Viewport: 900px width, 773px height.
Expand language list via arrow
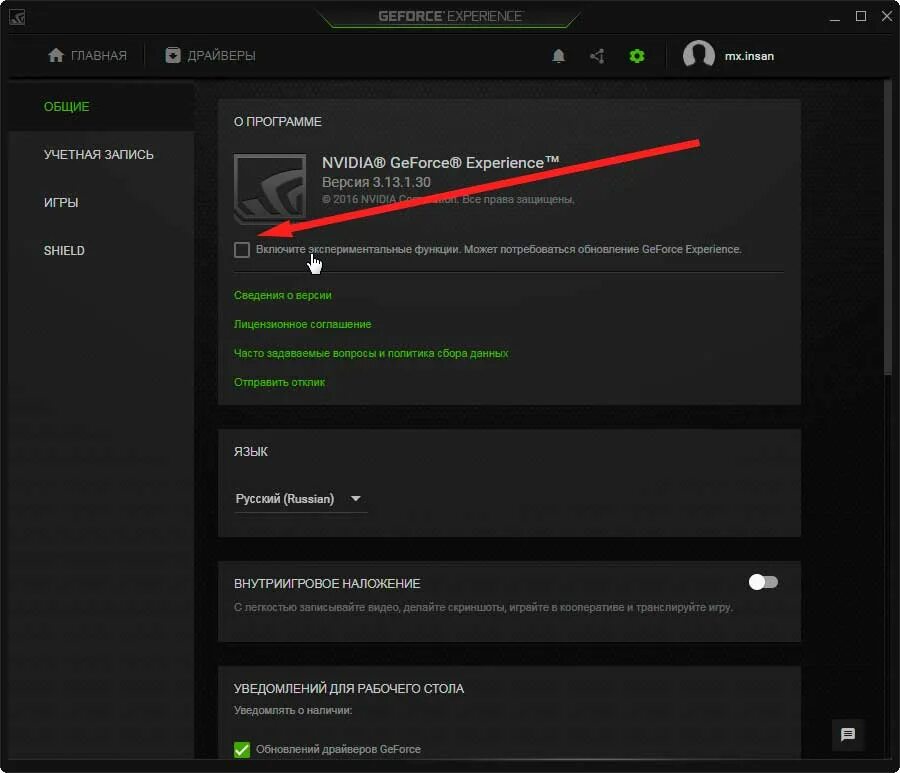point(356,499)
